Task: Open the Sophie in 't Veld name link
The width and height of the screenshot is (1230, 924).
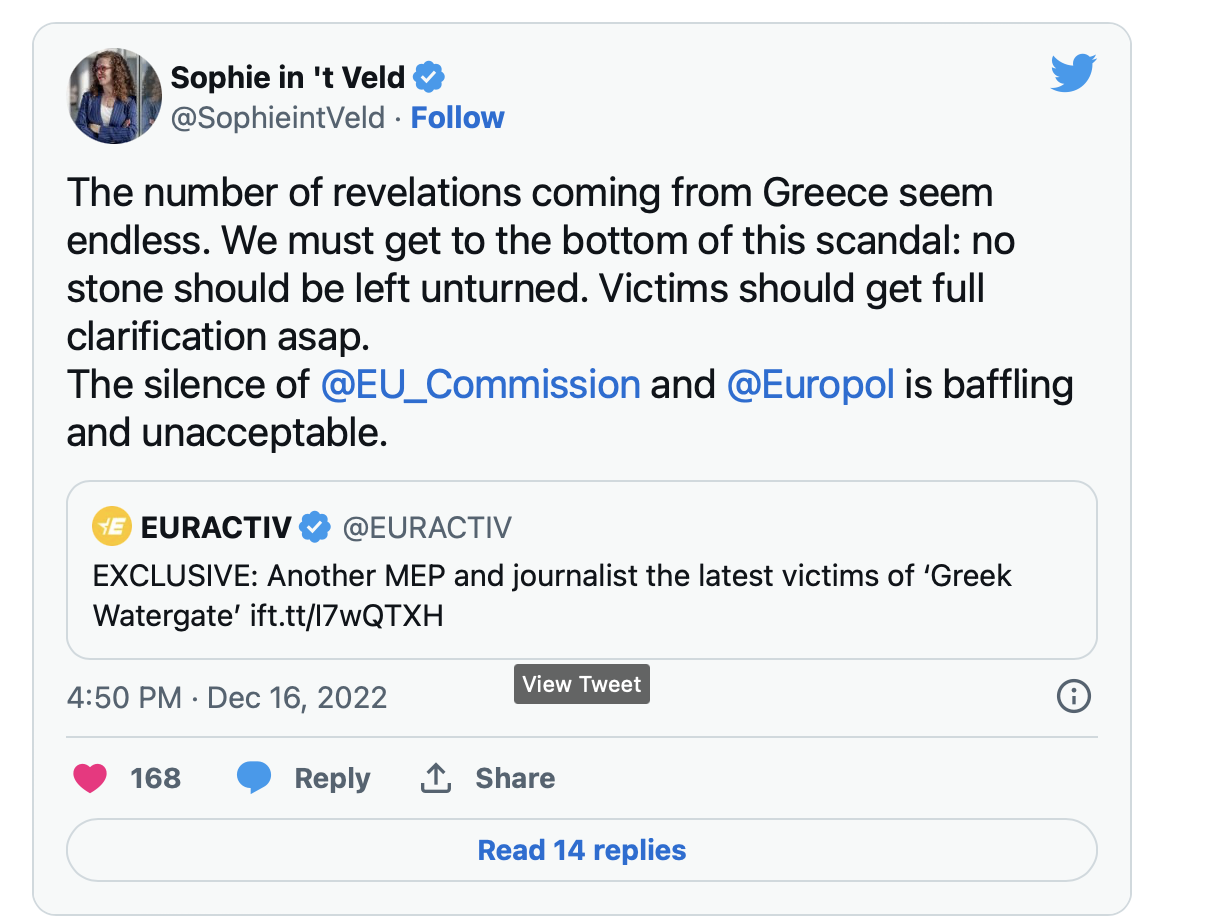Action: pos(288,76)
